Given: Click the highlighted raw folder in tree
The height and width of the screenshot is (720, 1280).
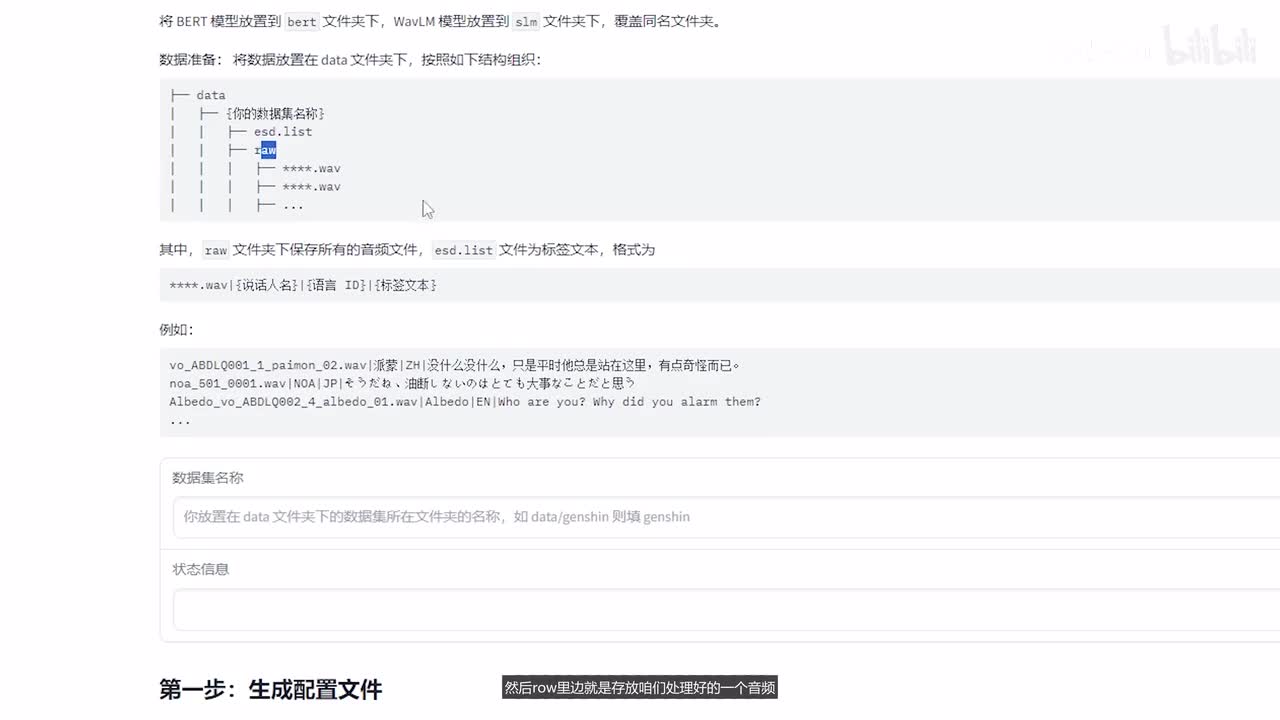Looking at the screenshot, I should click(267, 150).
